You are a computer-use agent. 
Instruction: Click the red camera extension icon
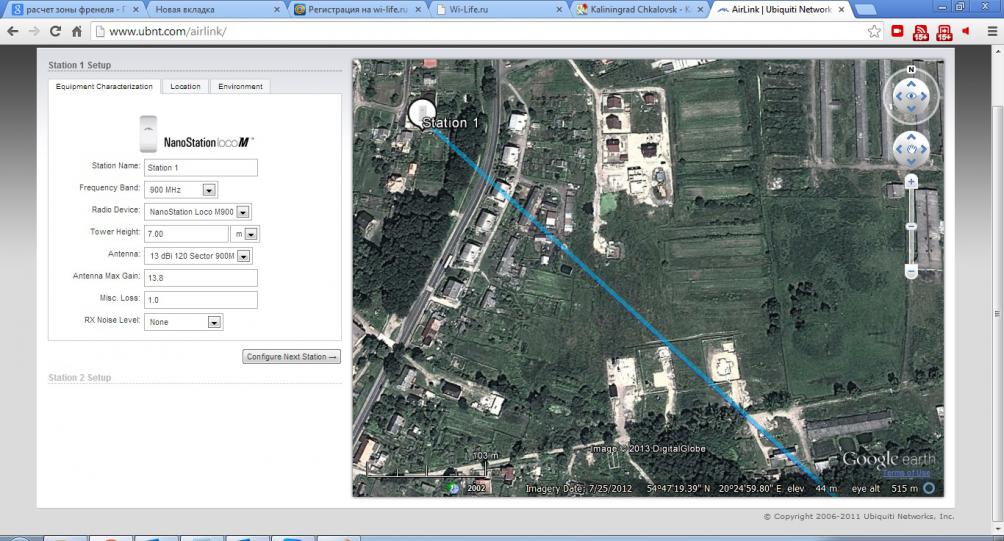click(897, 31)
